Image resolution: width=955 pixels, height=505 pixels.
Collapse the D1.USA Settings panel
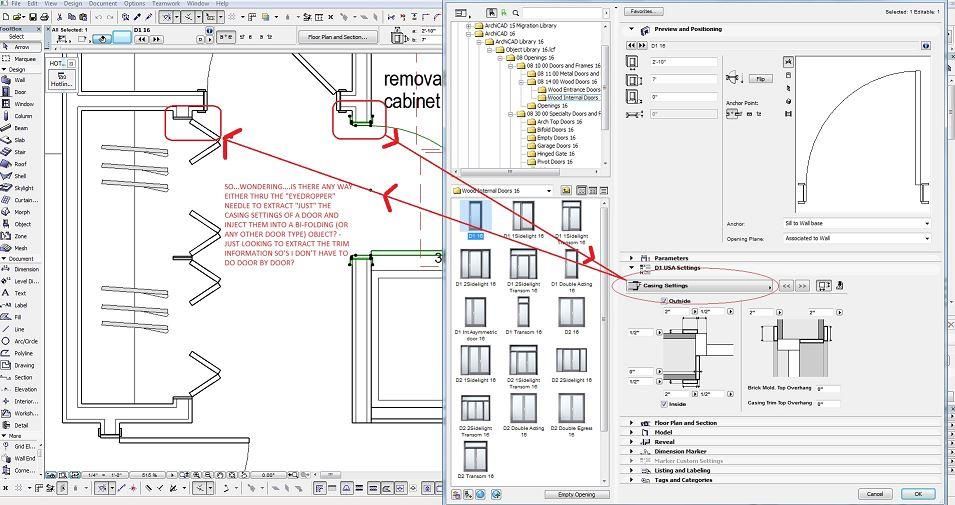[632, 267]
